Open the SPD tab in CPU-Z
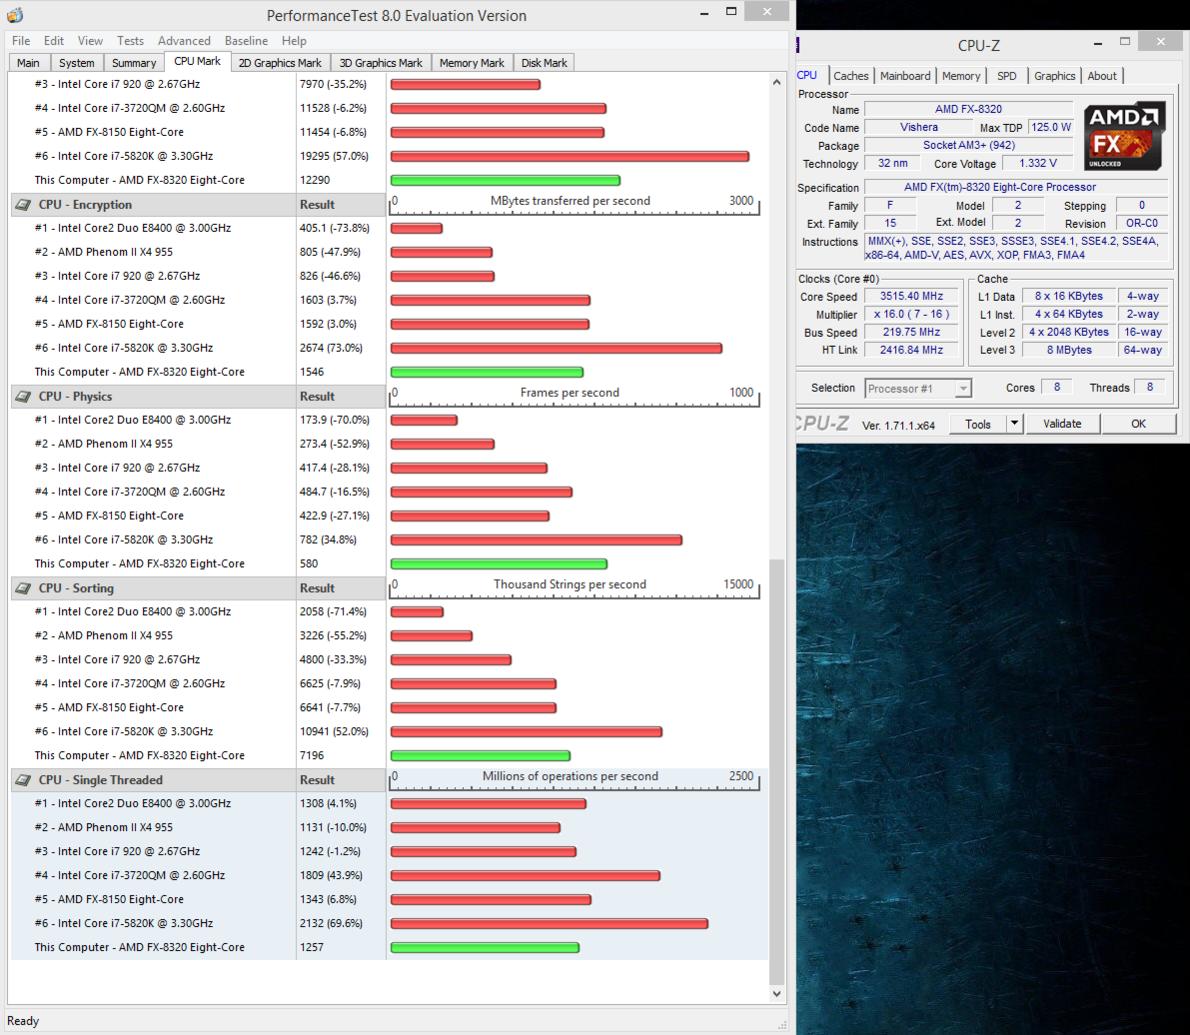 1007,76
